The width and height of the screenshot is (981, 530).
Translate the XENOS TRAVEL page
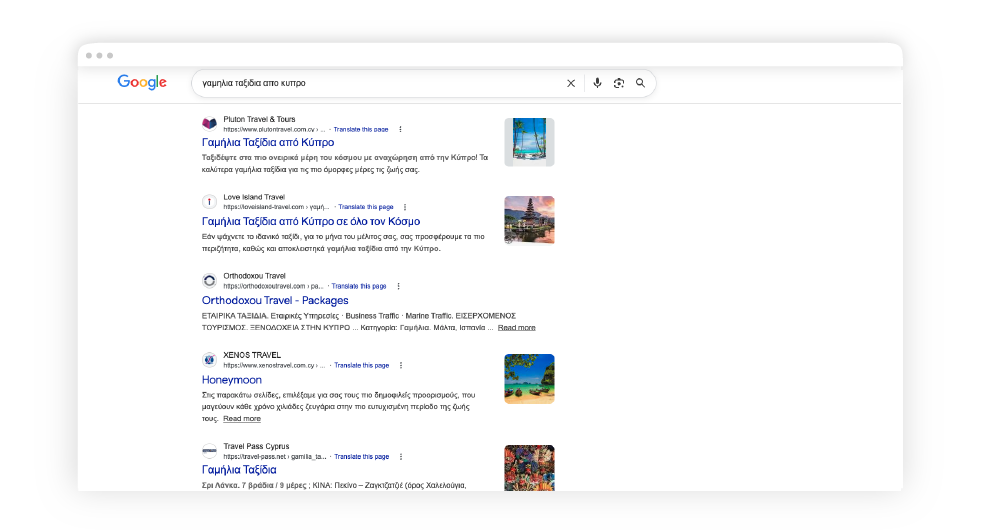click(x=361, y=365)
